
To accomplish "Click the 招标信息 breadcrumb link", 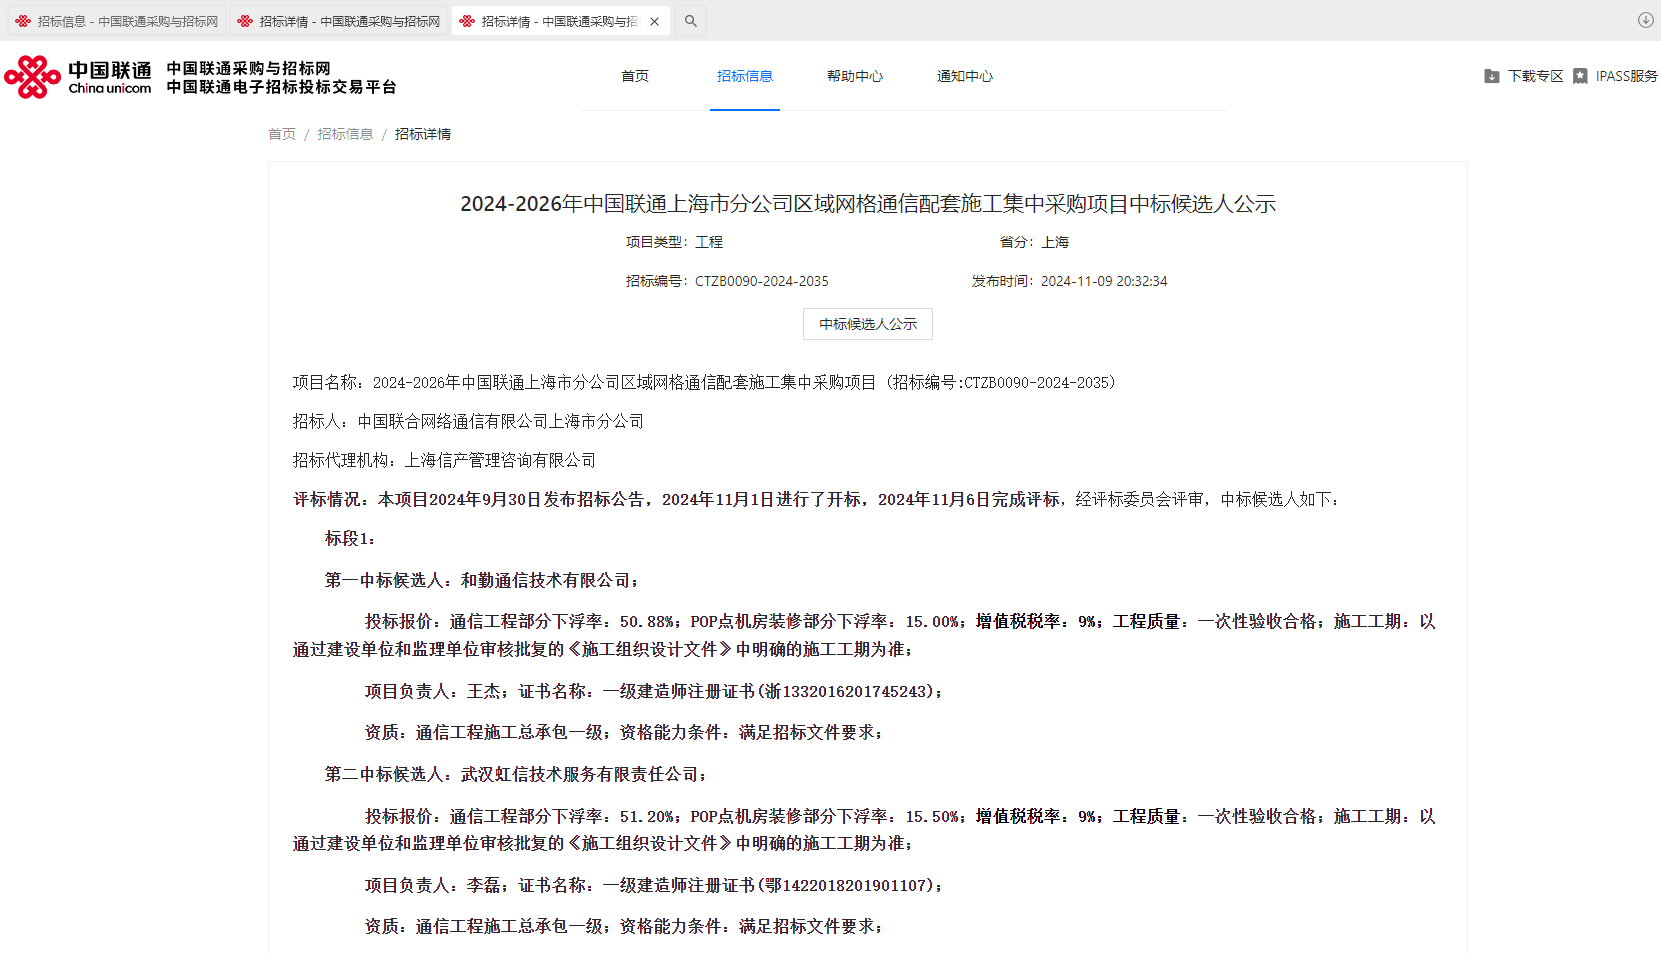I will tap(345, 134).
